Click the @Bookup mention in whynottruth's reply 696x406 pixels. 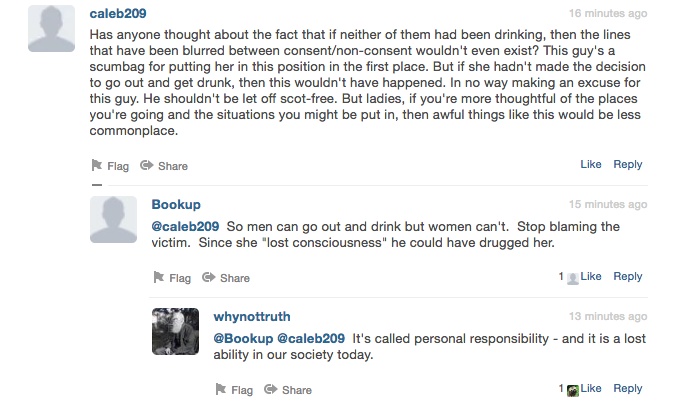[x=243, y=339]
